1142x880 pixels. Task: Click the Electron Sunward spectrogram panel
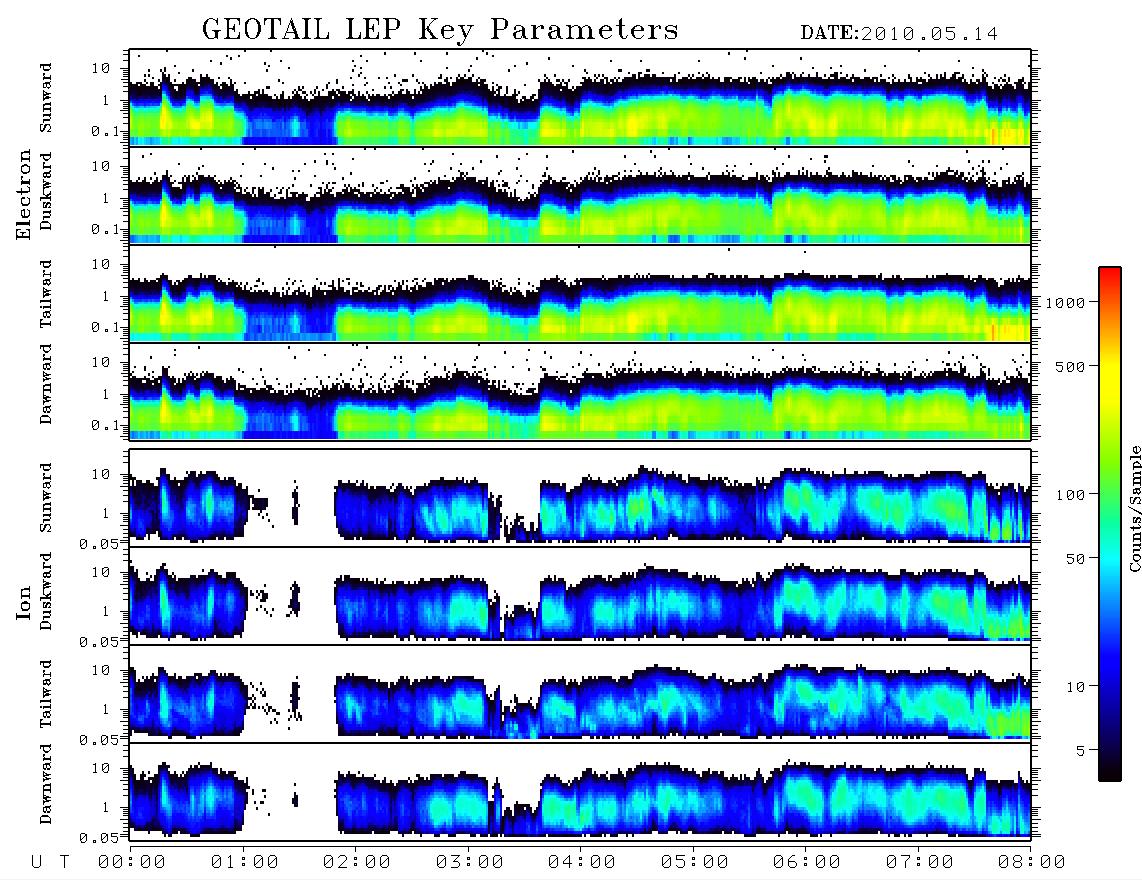click(580, 98)
